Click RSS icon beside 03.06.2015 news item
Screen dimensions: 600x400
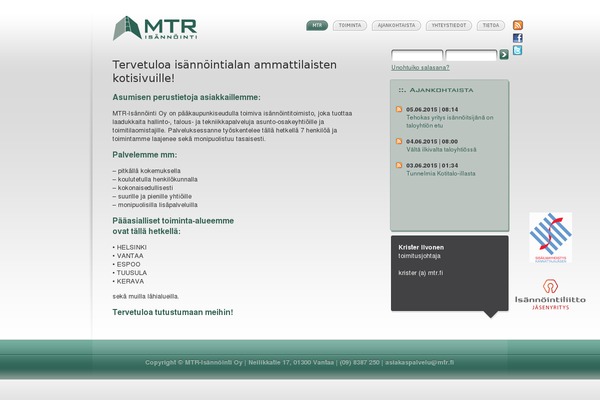tap(399, 165)
